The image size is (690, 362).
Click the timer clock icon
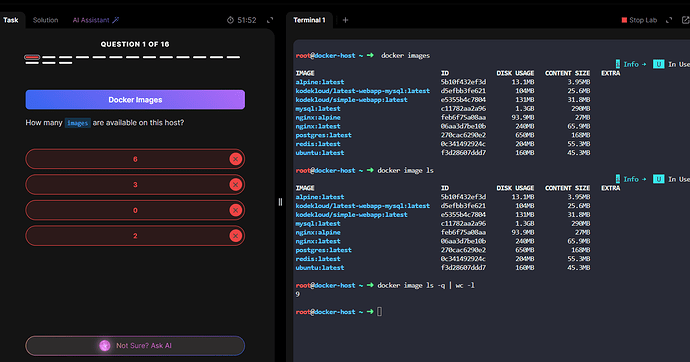point(230,20)
